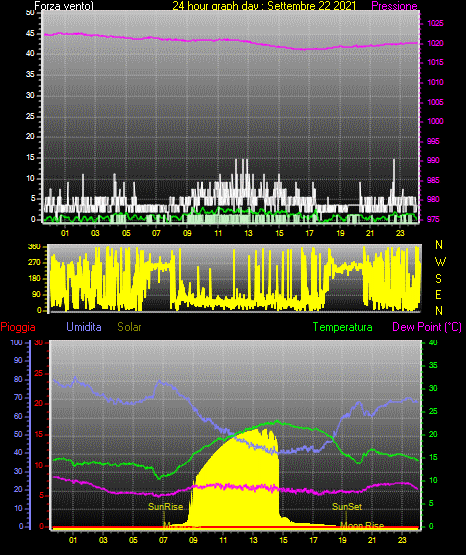Click the SunRise marker label
Viewport: 466px width, 555px height.
pyautogui.click(x=166, y=507)
